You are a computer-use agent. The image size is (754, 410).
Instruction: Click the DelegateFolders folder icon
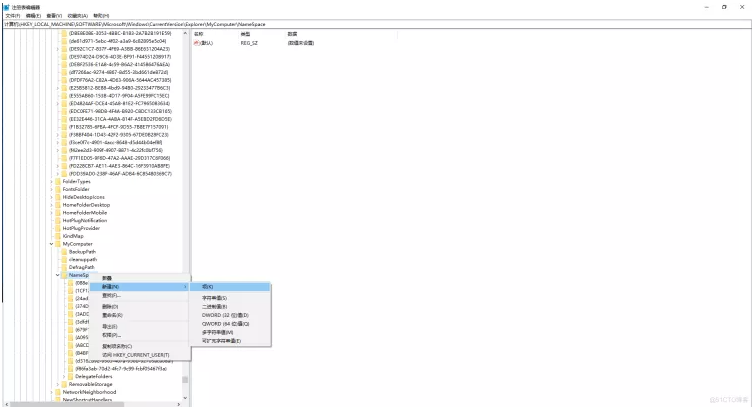point(71,376)
